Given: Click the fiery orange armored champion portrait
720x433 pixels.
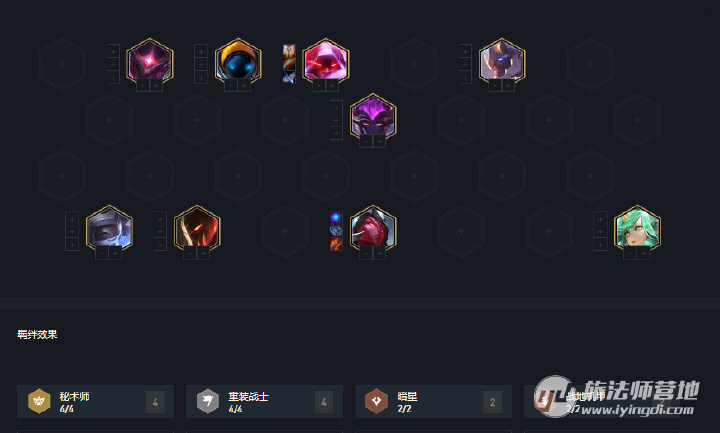Looking at the screenshot, I should coord(197,228).
